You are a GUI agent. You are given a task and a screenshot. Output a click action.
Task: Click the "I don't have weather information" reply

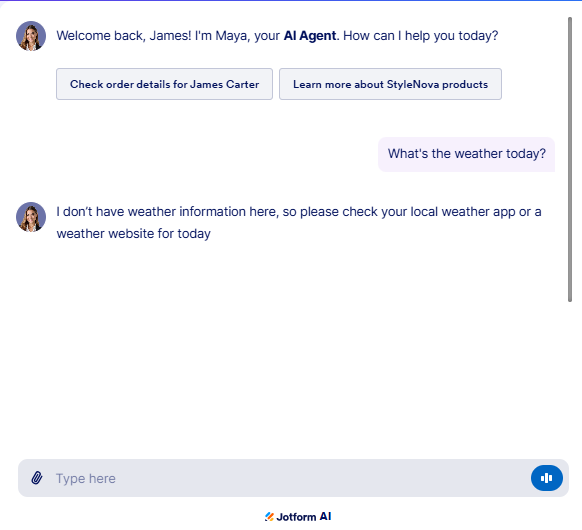pos(299,223)
